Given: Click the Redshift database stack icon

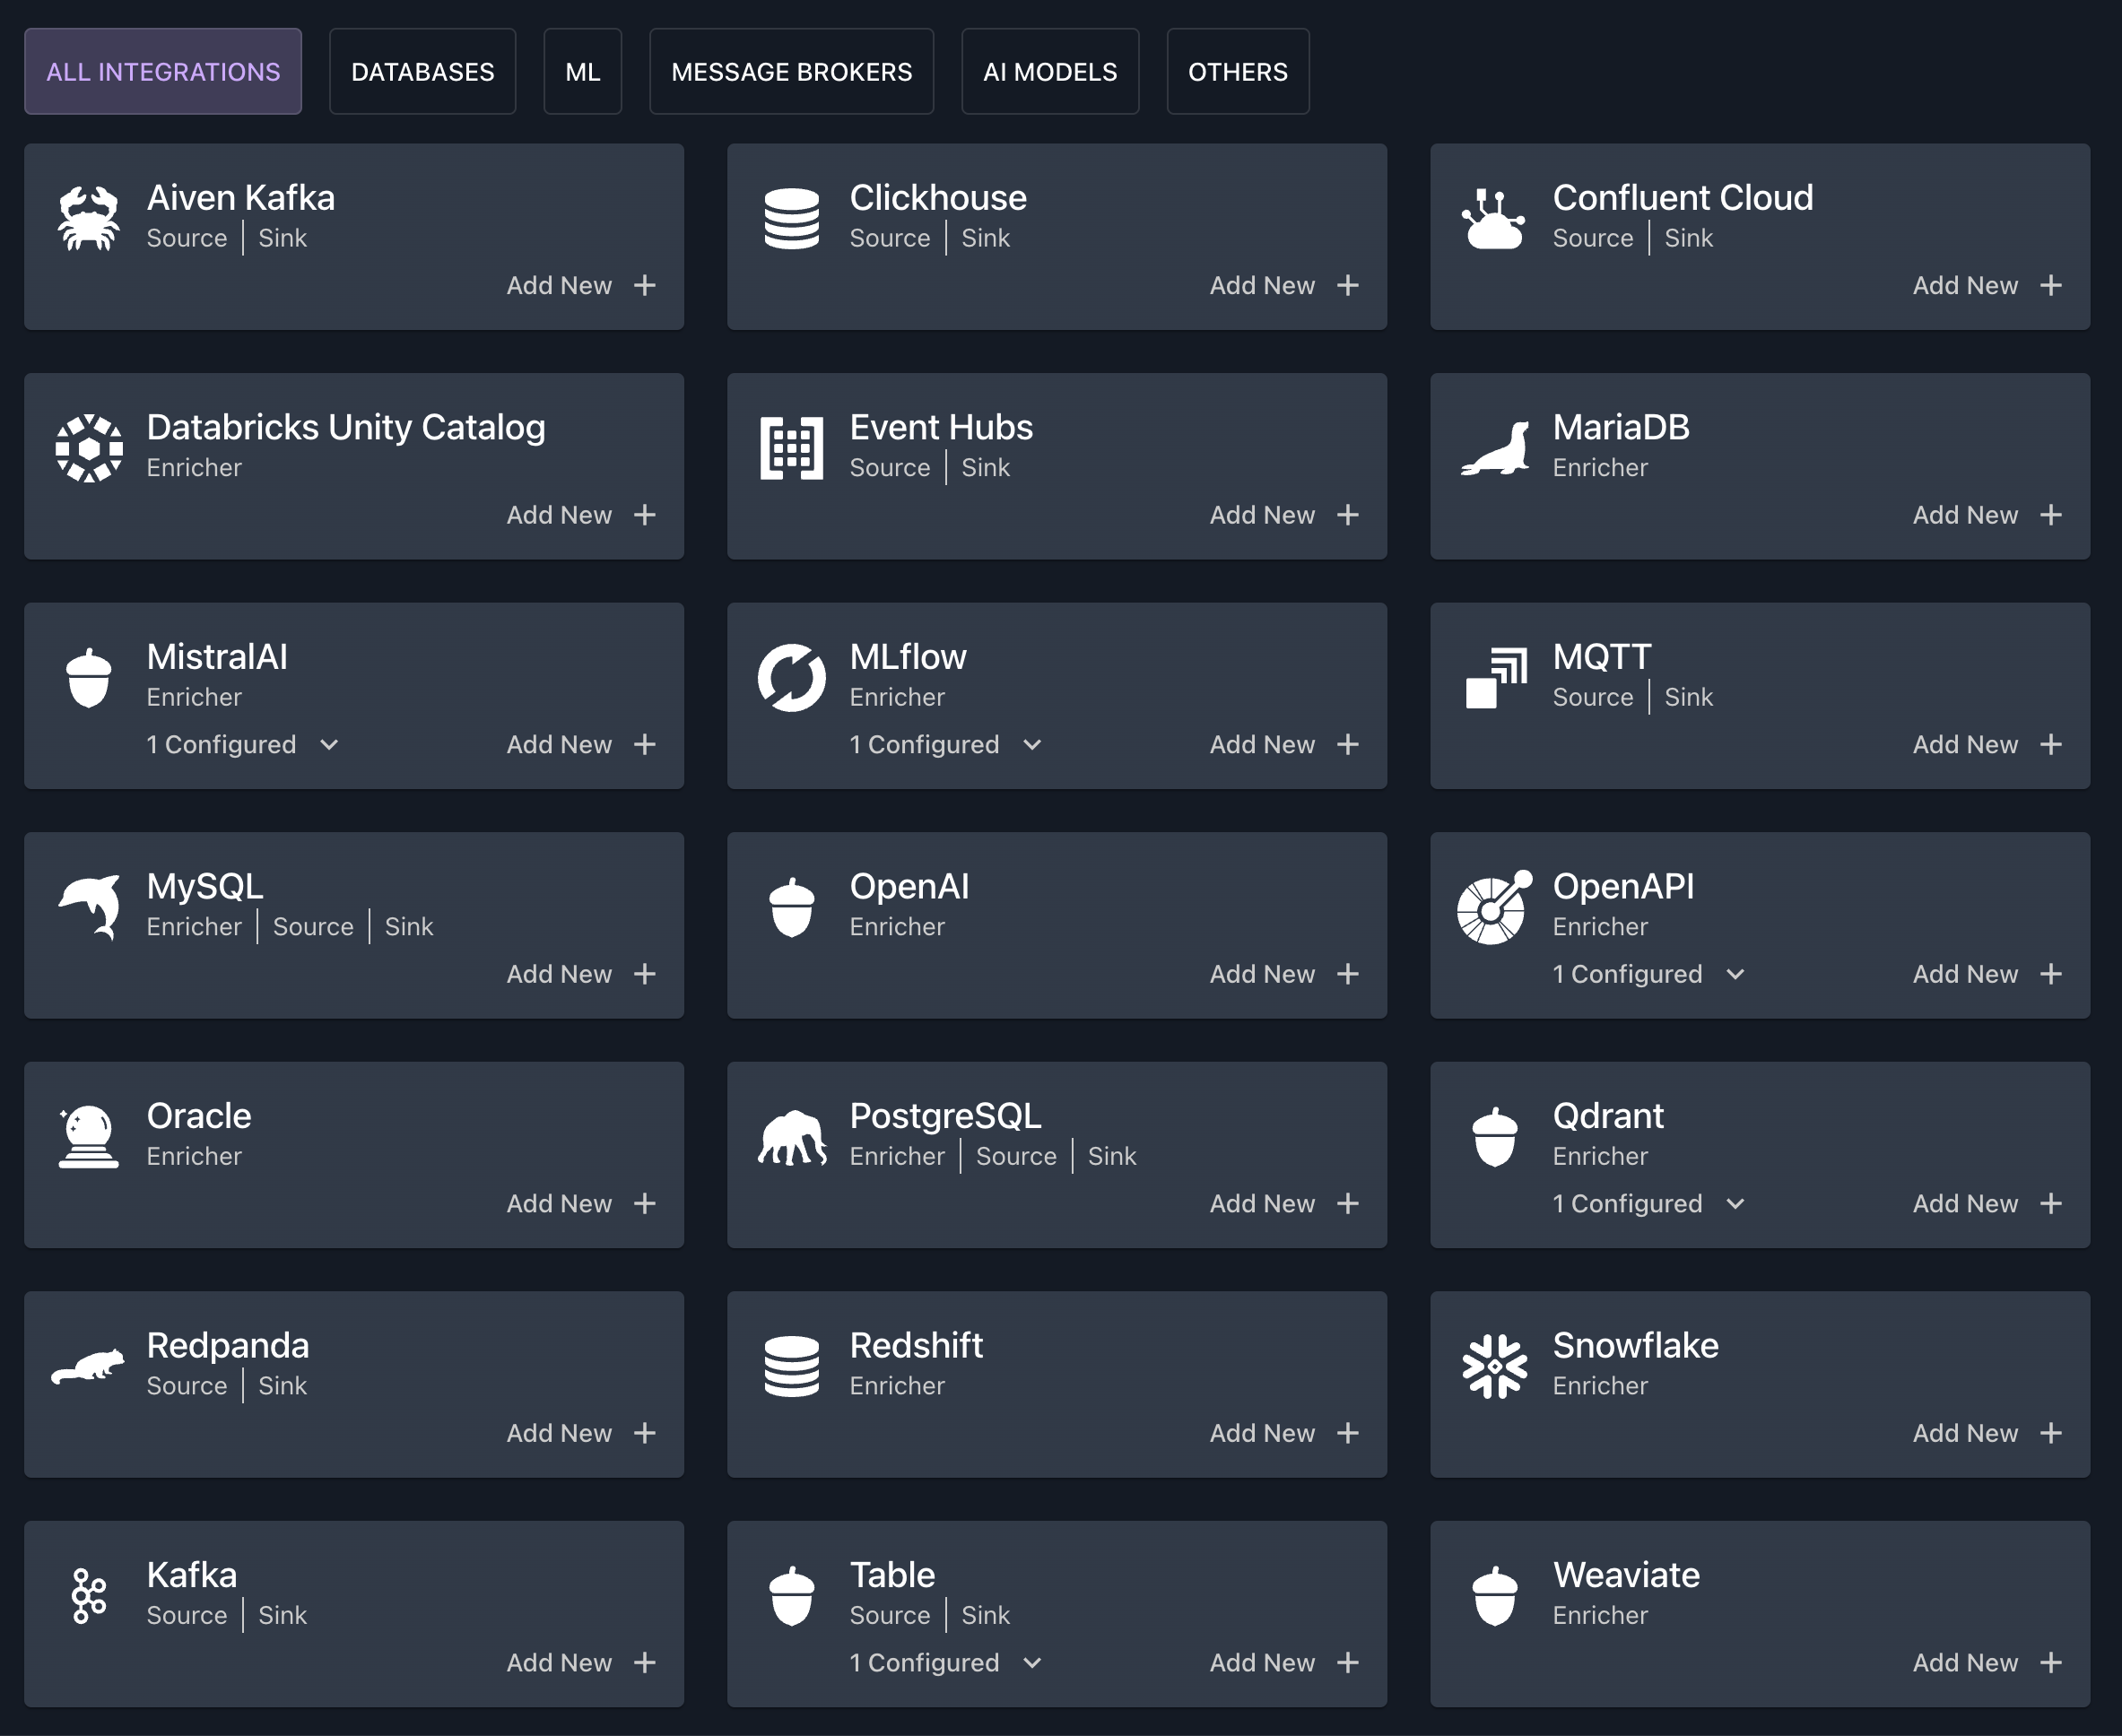Looking at the screenshot, I should (791, 1366).
